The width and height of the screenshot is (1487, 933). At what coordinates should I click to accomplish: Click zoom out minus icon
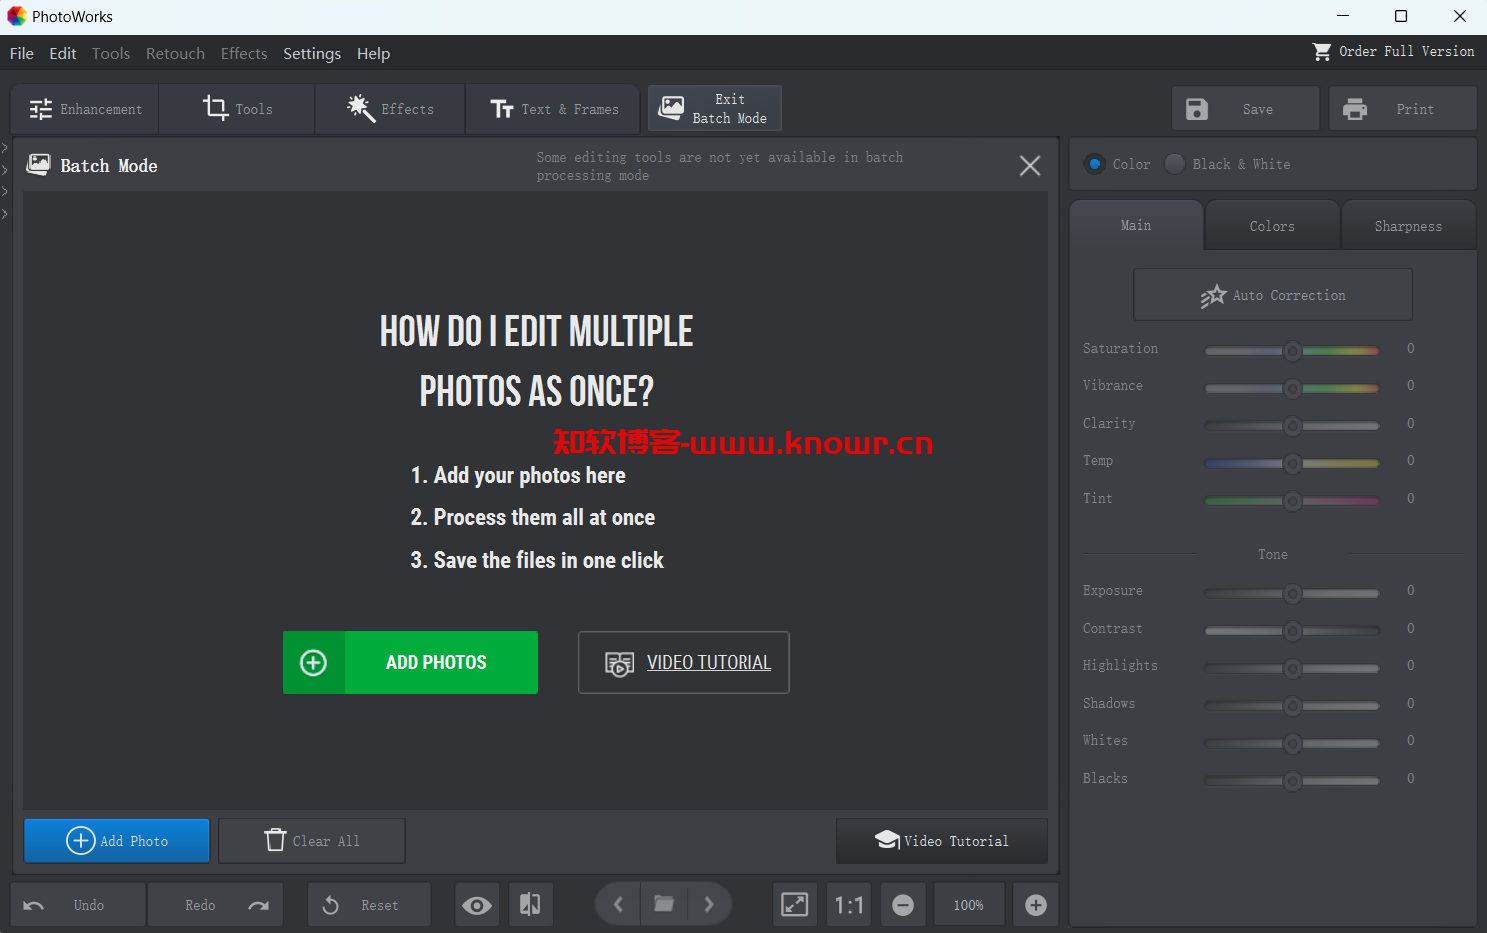(x=903, y=905)
